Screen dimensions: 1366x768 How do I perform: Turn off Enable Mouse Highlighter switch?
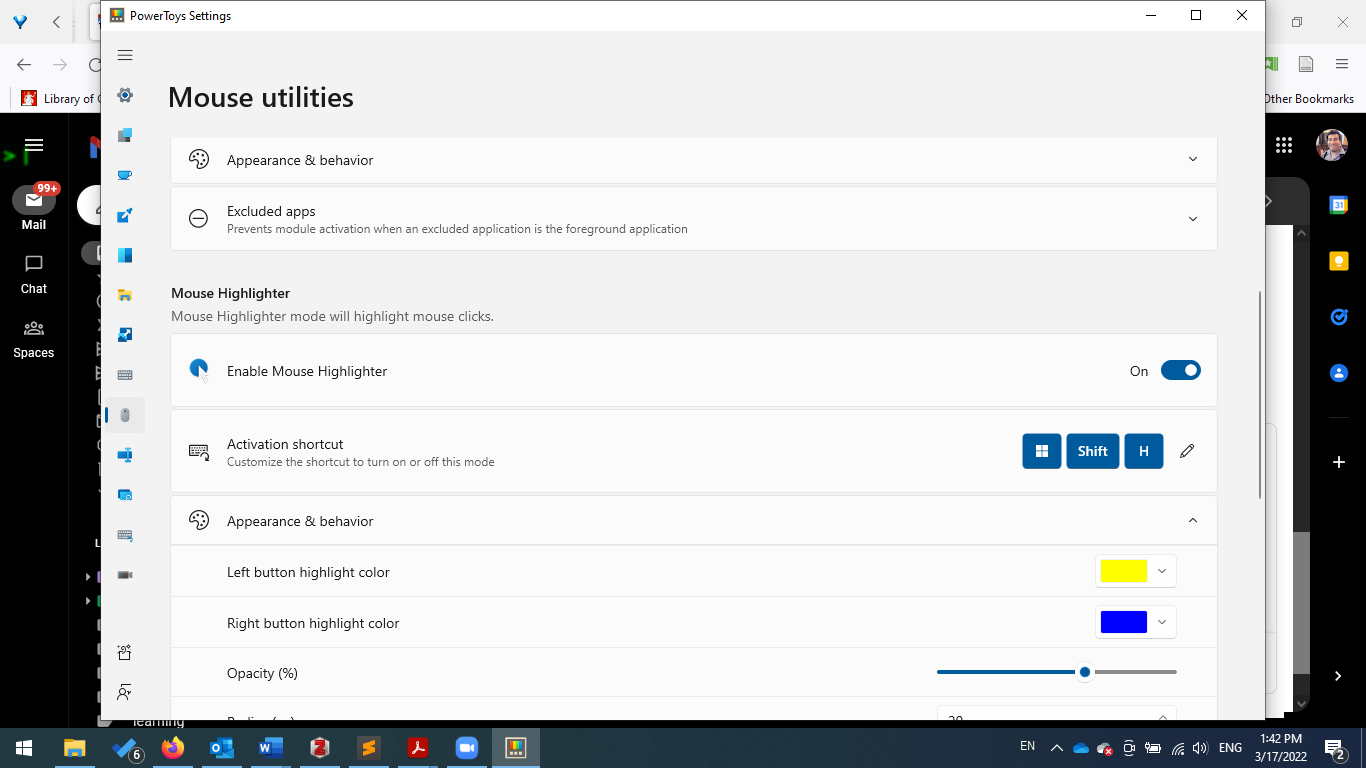[1181, 370]
